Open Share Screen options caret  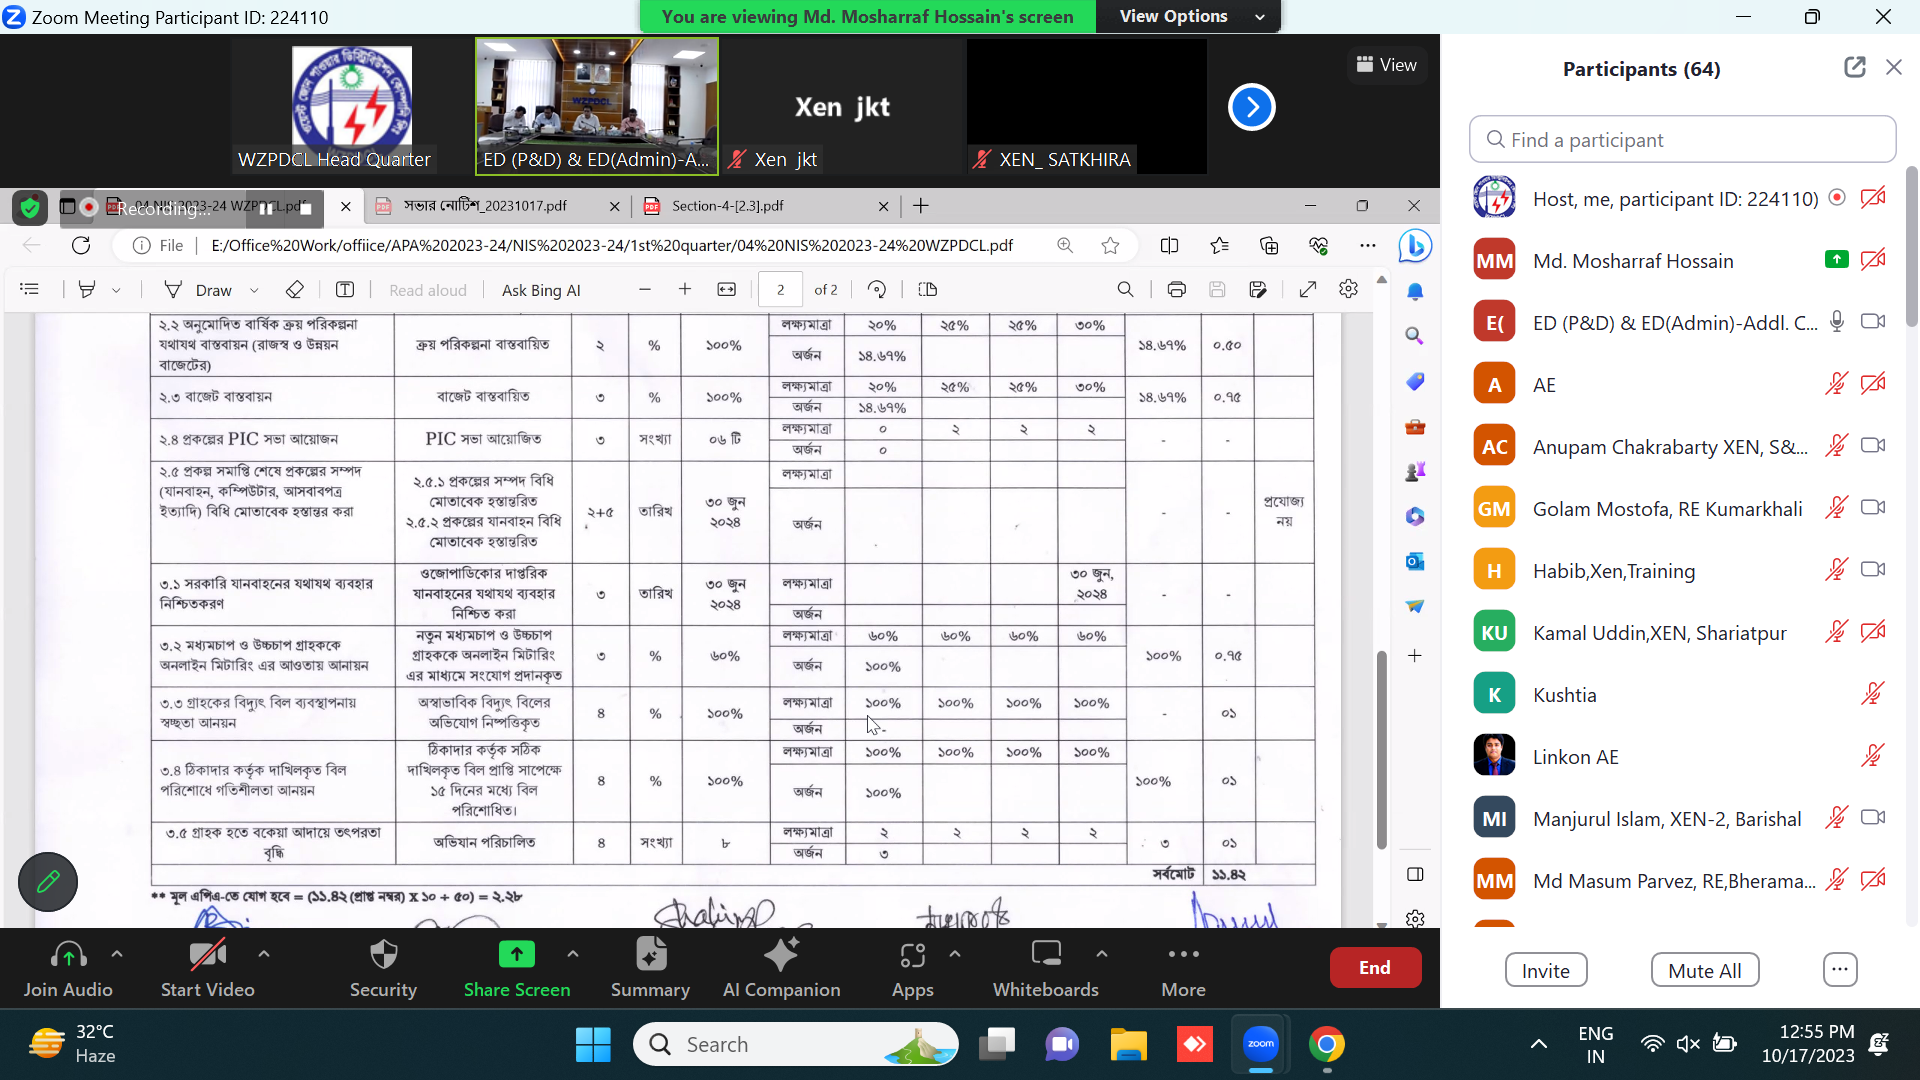coord(572,954)
